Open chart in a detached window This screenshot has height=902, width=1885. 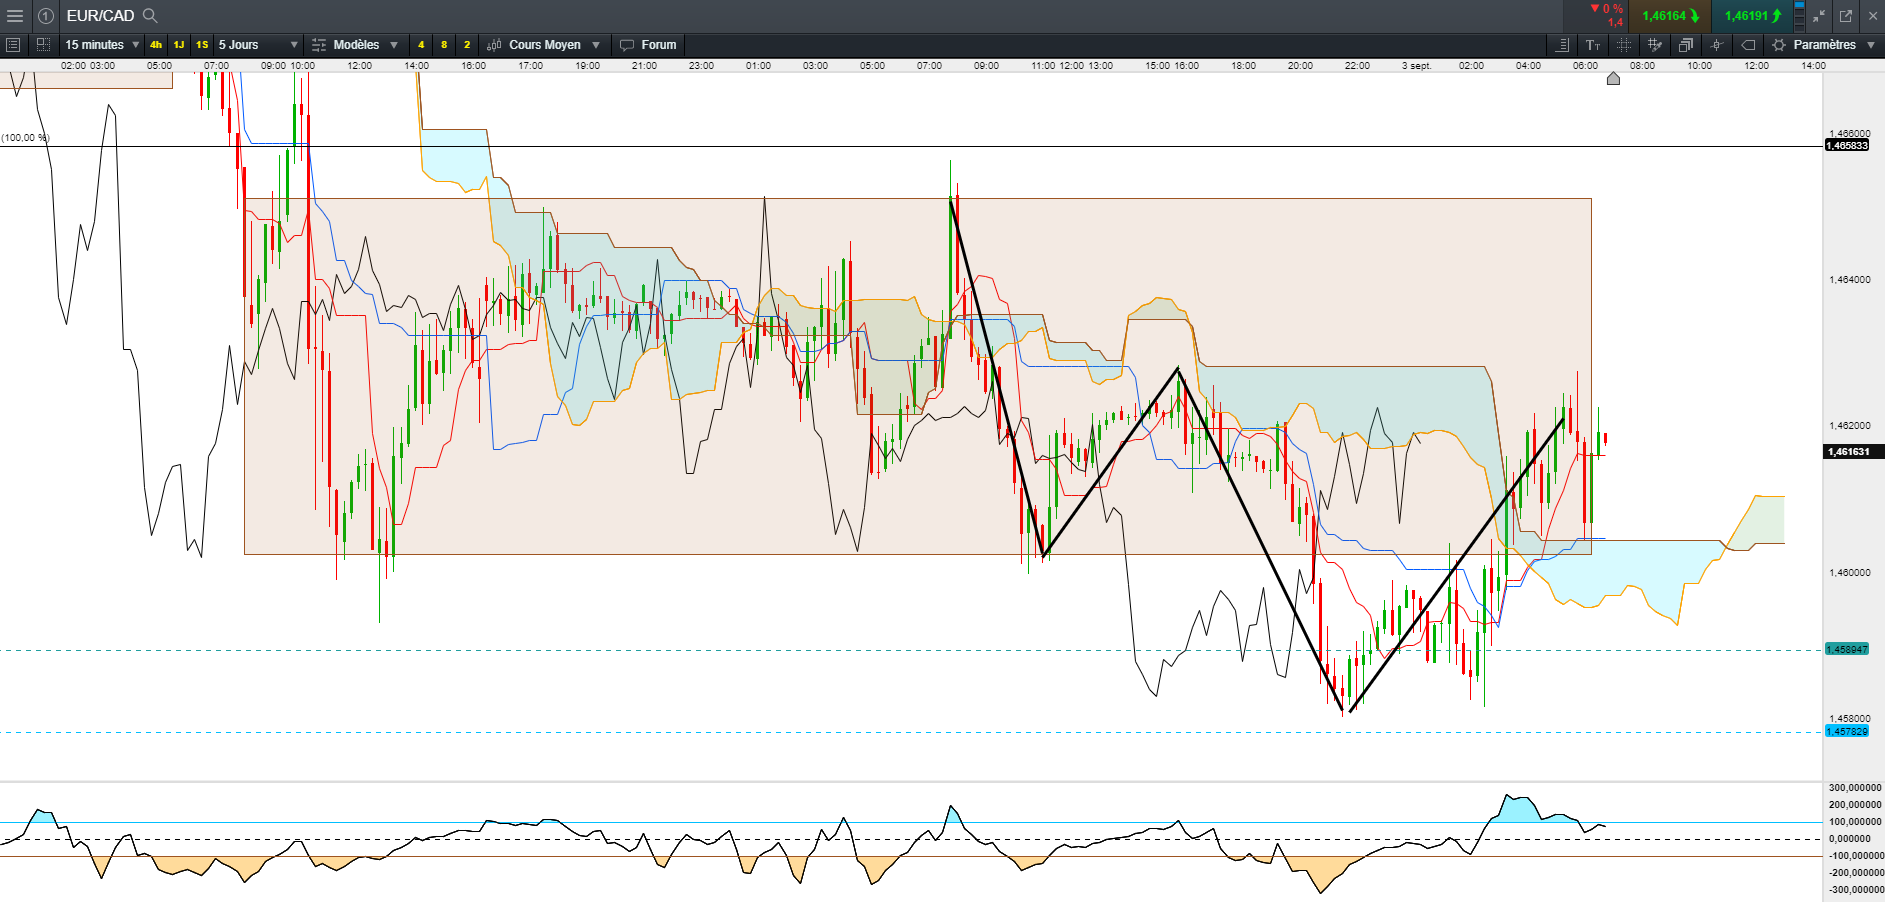(1846, 16)
